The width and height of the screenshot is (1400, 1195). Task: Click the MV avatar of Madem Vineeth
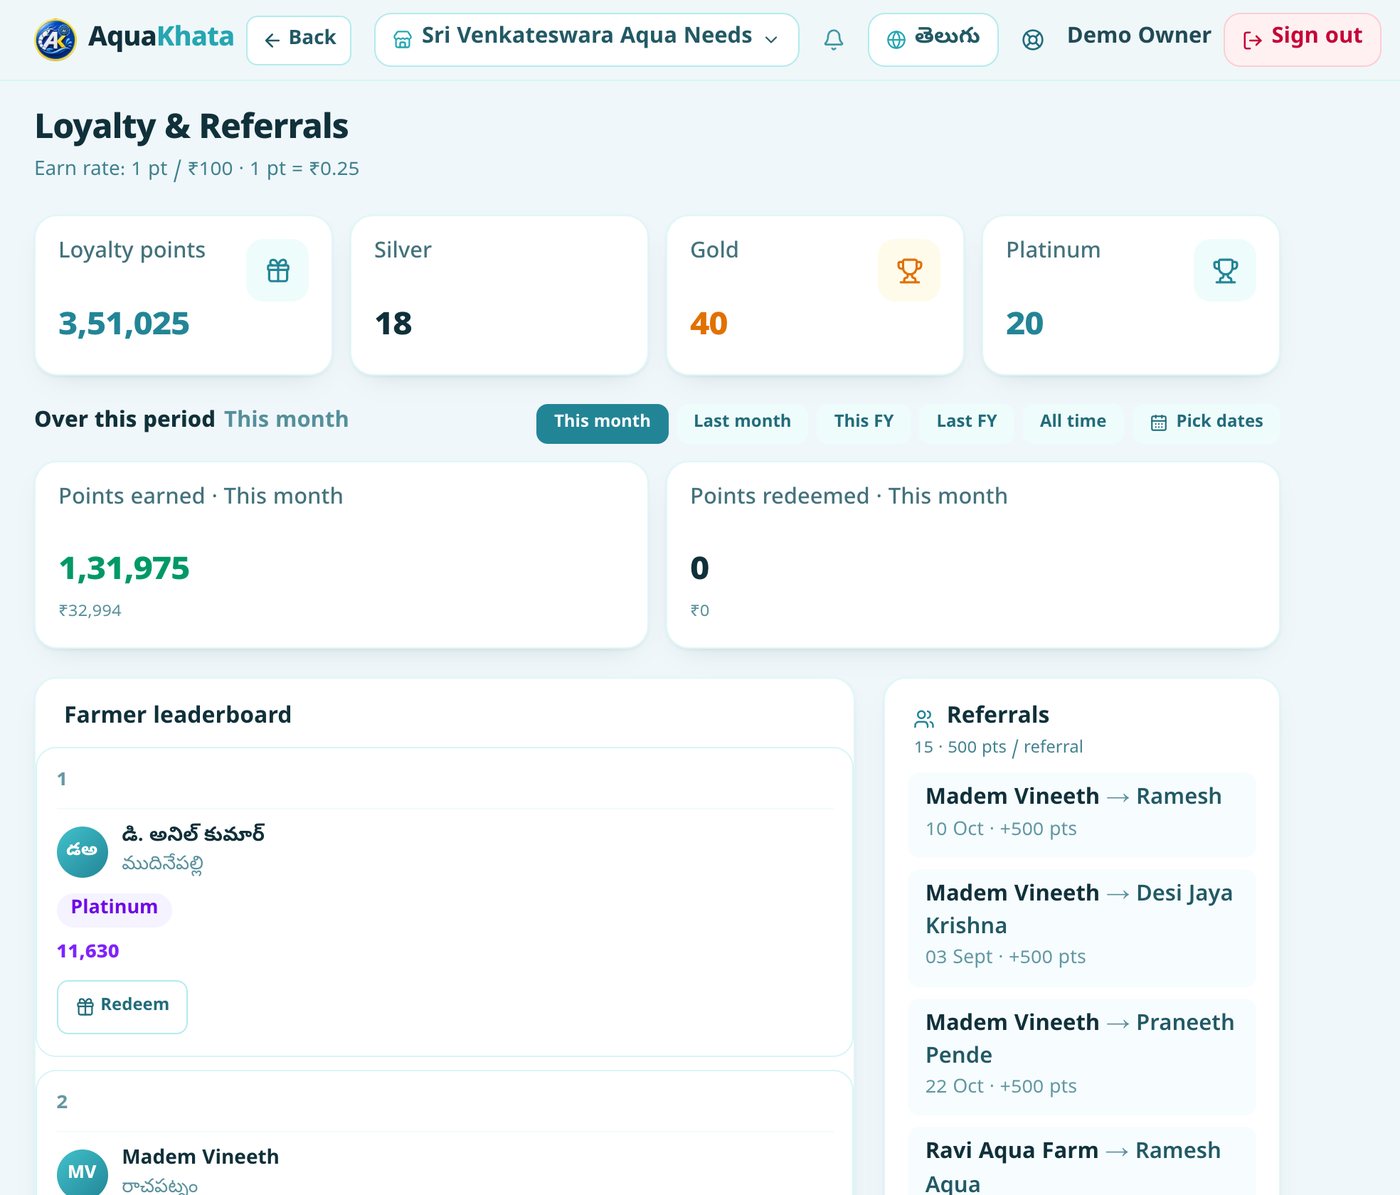[82, 1172]
